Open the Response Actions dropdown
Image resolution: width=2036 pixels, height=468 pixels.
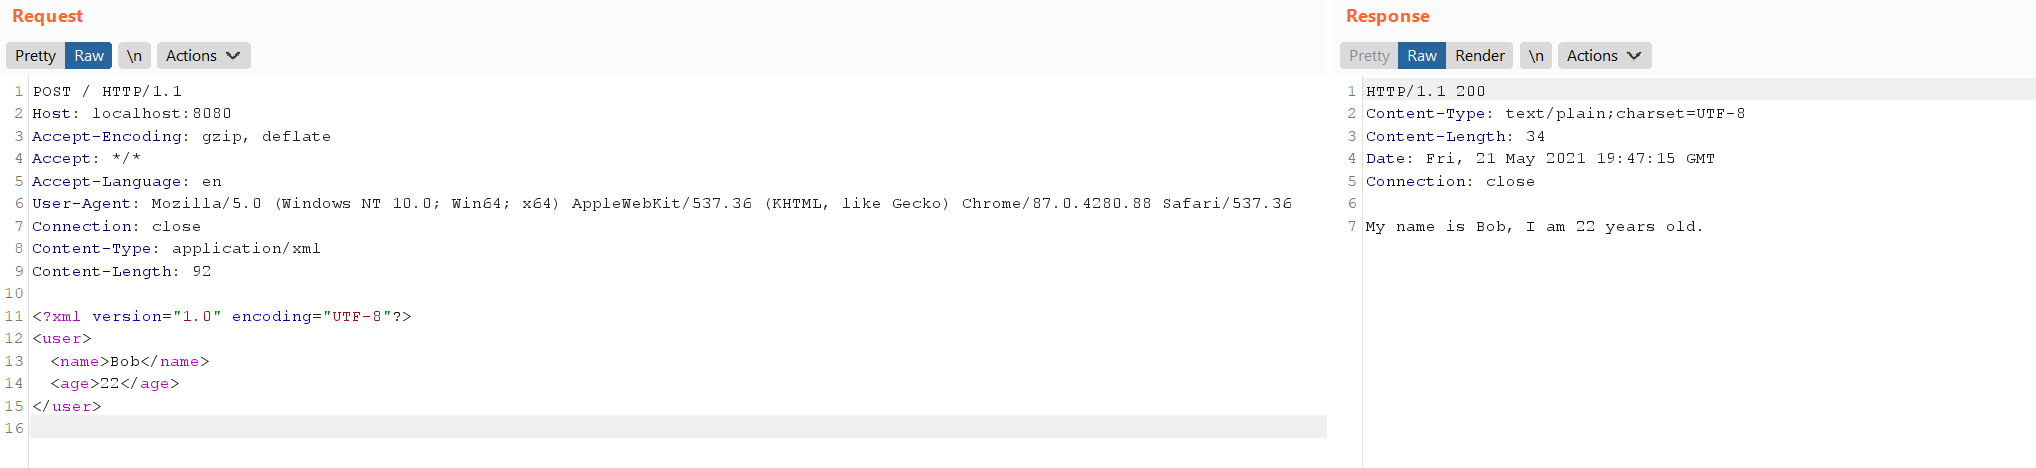(1604, 56)
